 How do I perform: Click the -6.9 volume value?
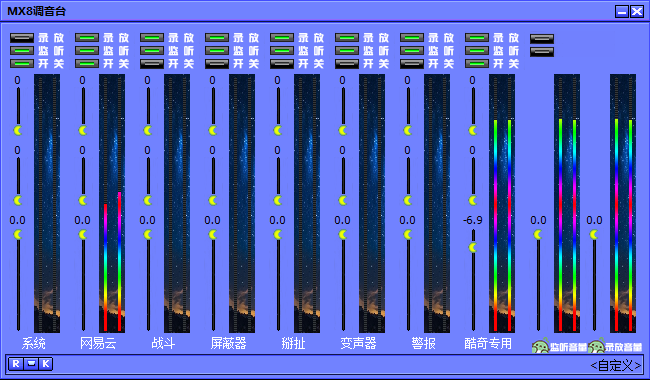pyautogui.click(x=473, y=220)
